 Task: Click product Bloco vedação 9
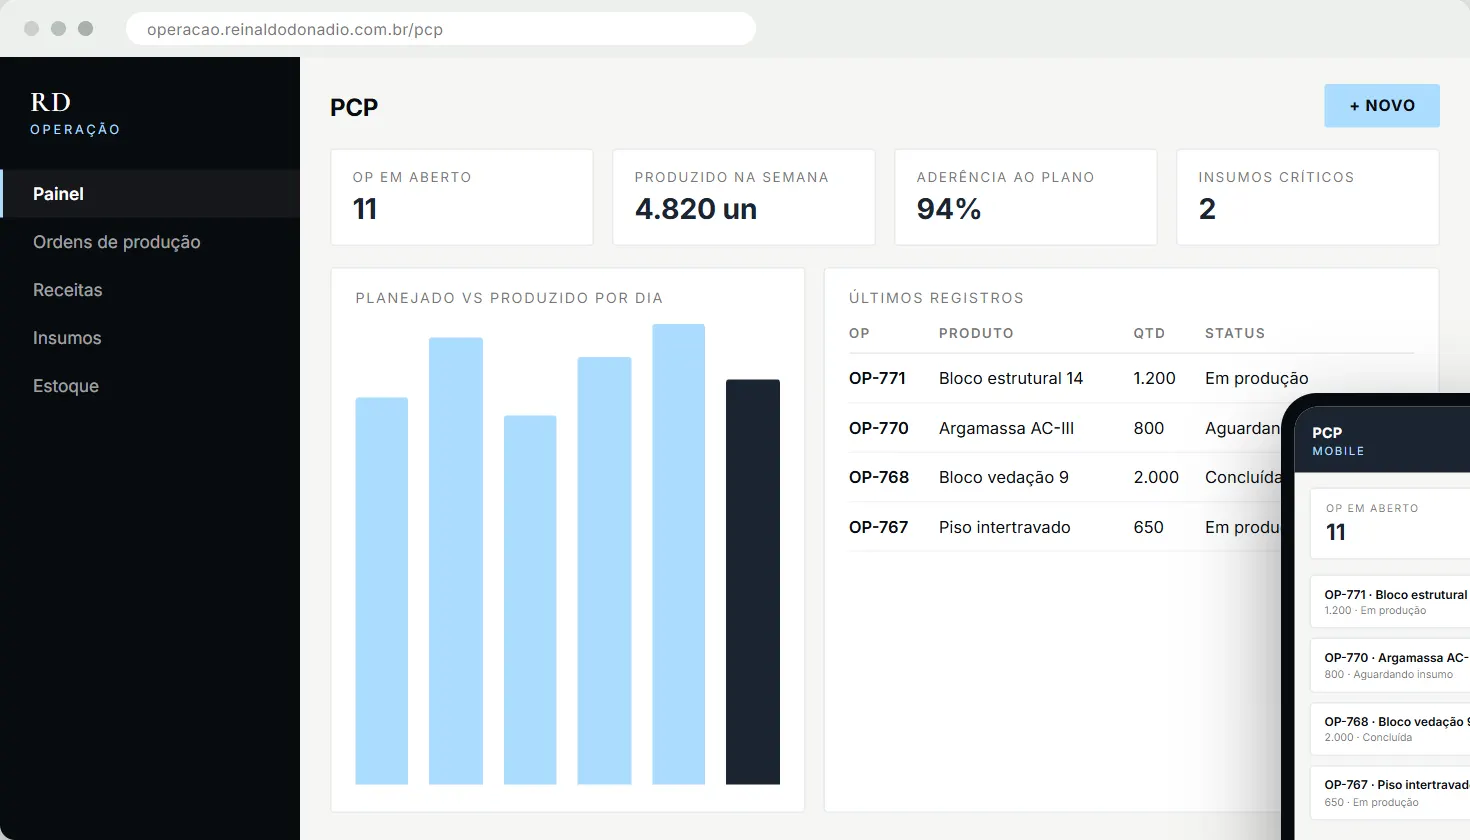tap(1004, 477)
